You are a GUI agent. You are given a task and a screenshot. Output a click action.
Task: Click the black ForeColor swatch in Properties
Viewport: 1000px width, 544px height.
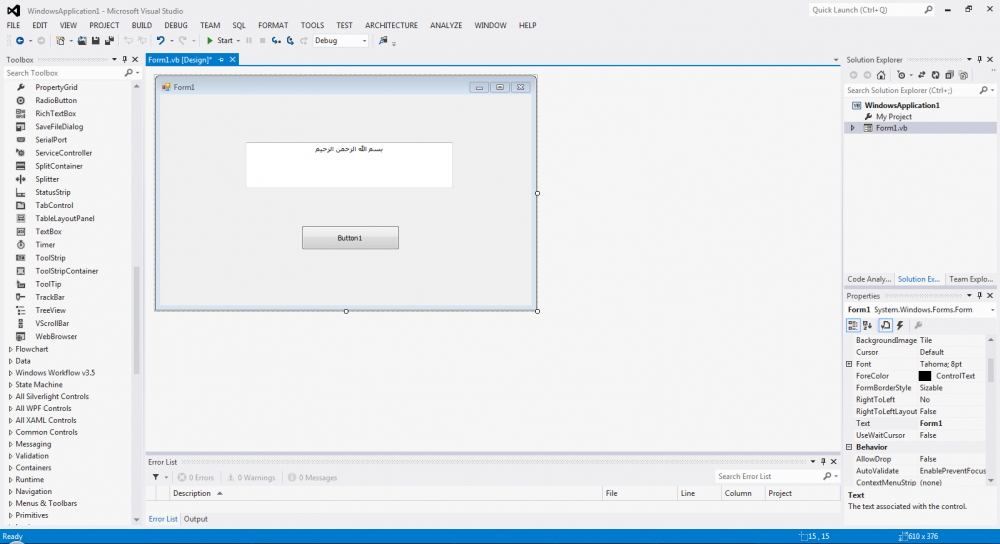click(925, 376)
